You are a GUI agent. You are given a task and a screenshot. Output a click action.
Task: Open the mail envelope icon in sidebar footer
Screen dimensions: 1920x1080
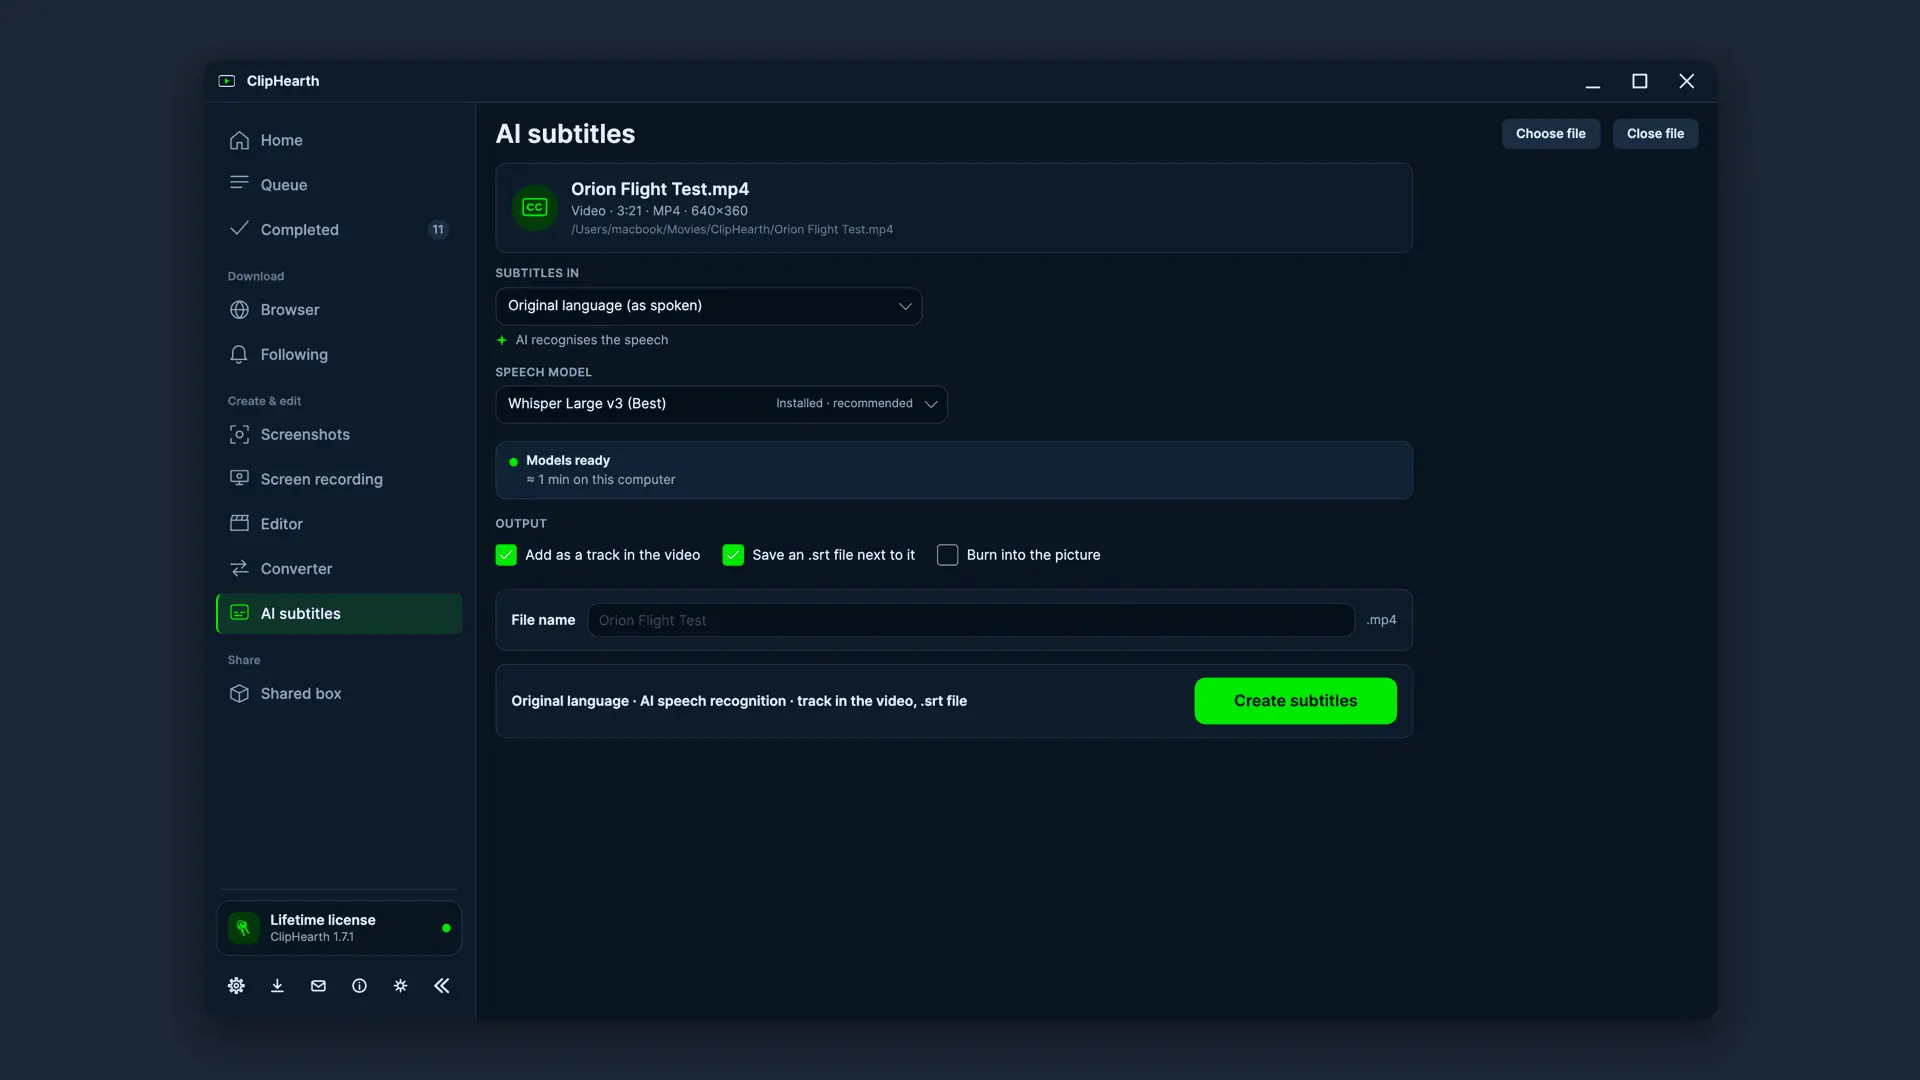318,986
